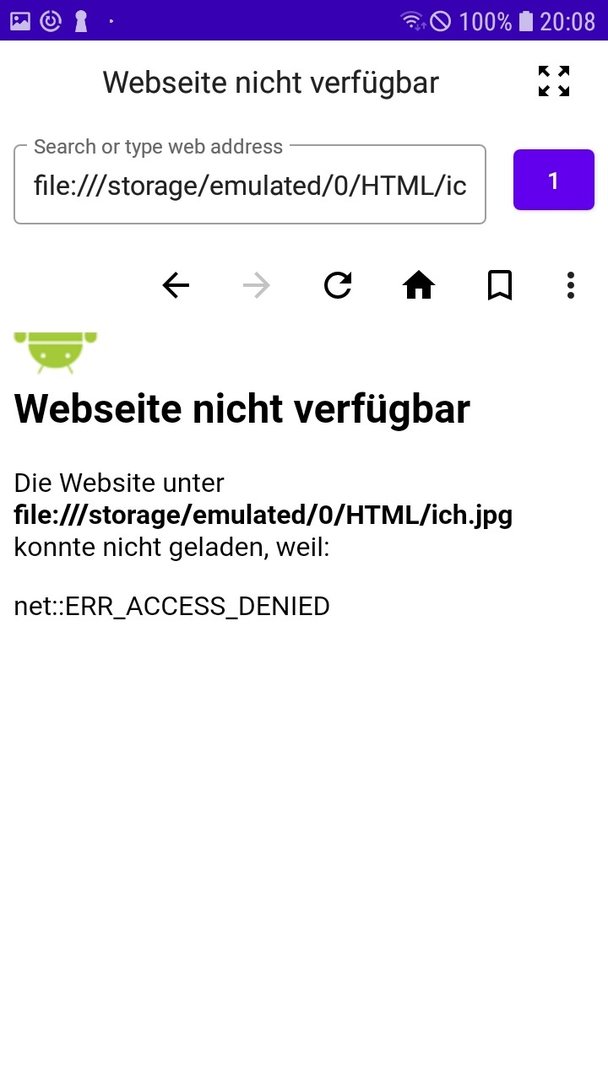The width and height of the screenshot is (608, 1080).
Task: Tap the keyhole VPN notification icon
Action: (81, 21)
